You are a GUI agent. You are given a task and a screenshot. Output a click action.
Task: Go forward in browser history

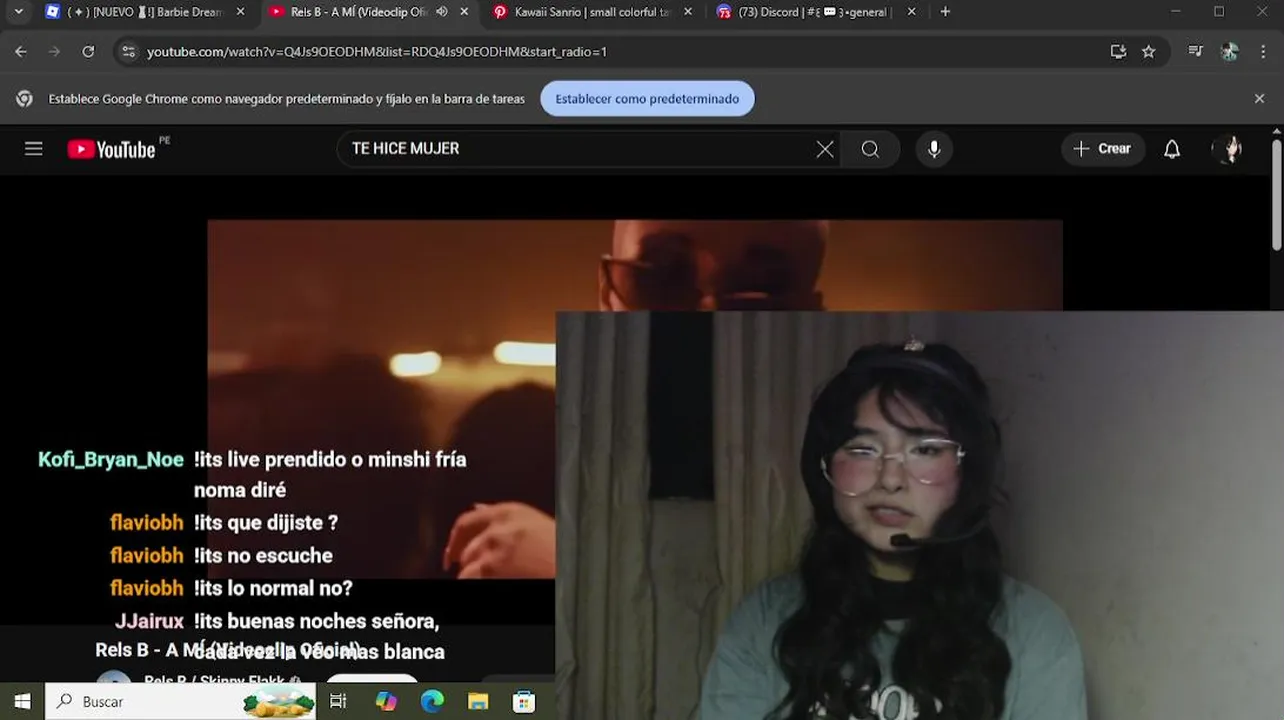coord(54,51)
